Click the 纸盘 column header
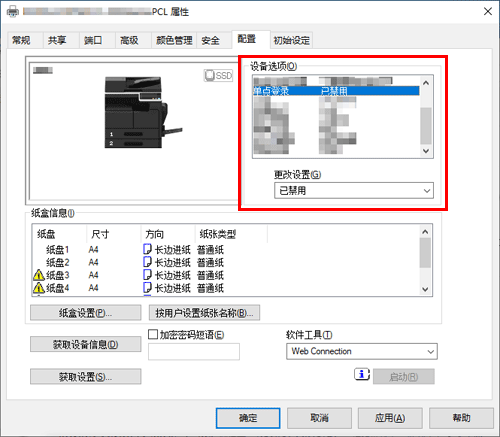 tap(60, 234)
